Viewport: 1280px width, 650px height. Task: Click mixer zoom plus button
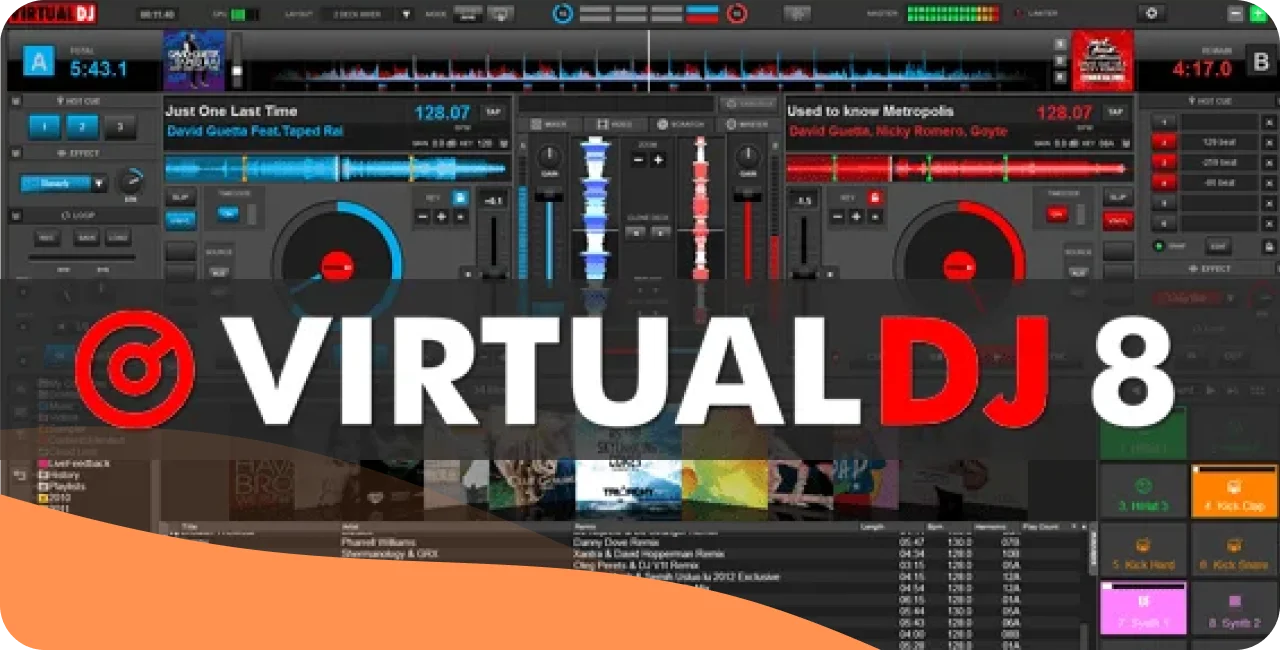[658, 160]
